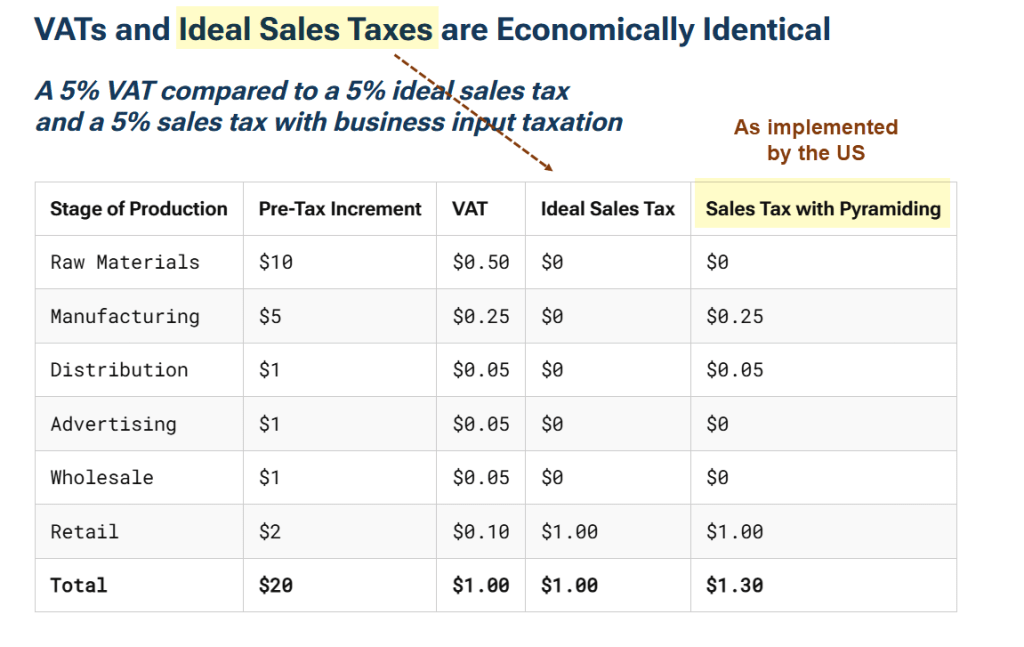The image size is (1024, 647).
Task: Select the highlighted "Sales Tax with Pyramiding" header
Action: click(x=823, y=209)
